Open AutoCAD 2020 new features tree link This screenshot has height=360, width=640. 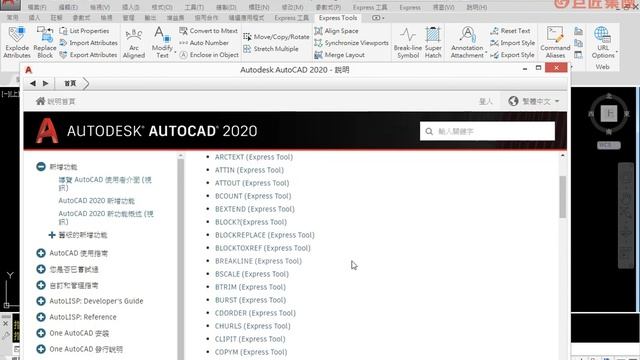(x=96, y=201)
